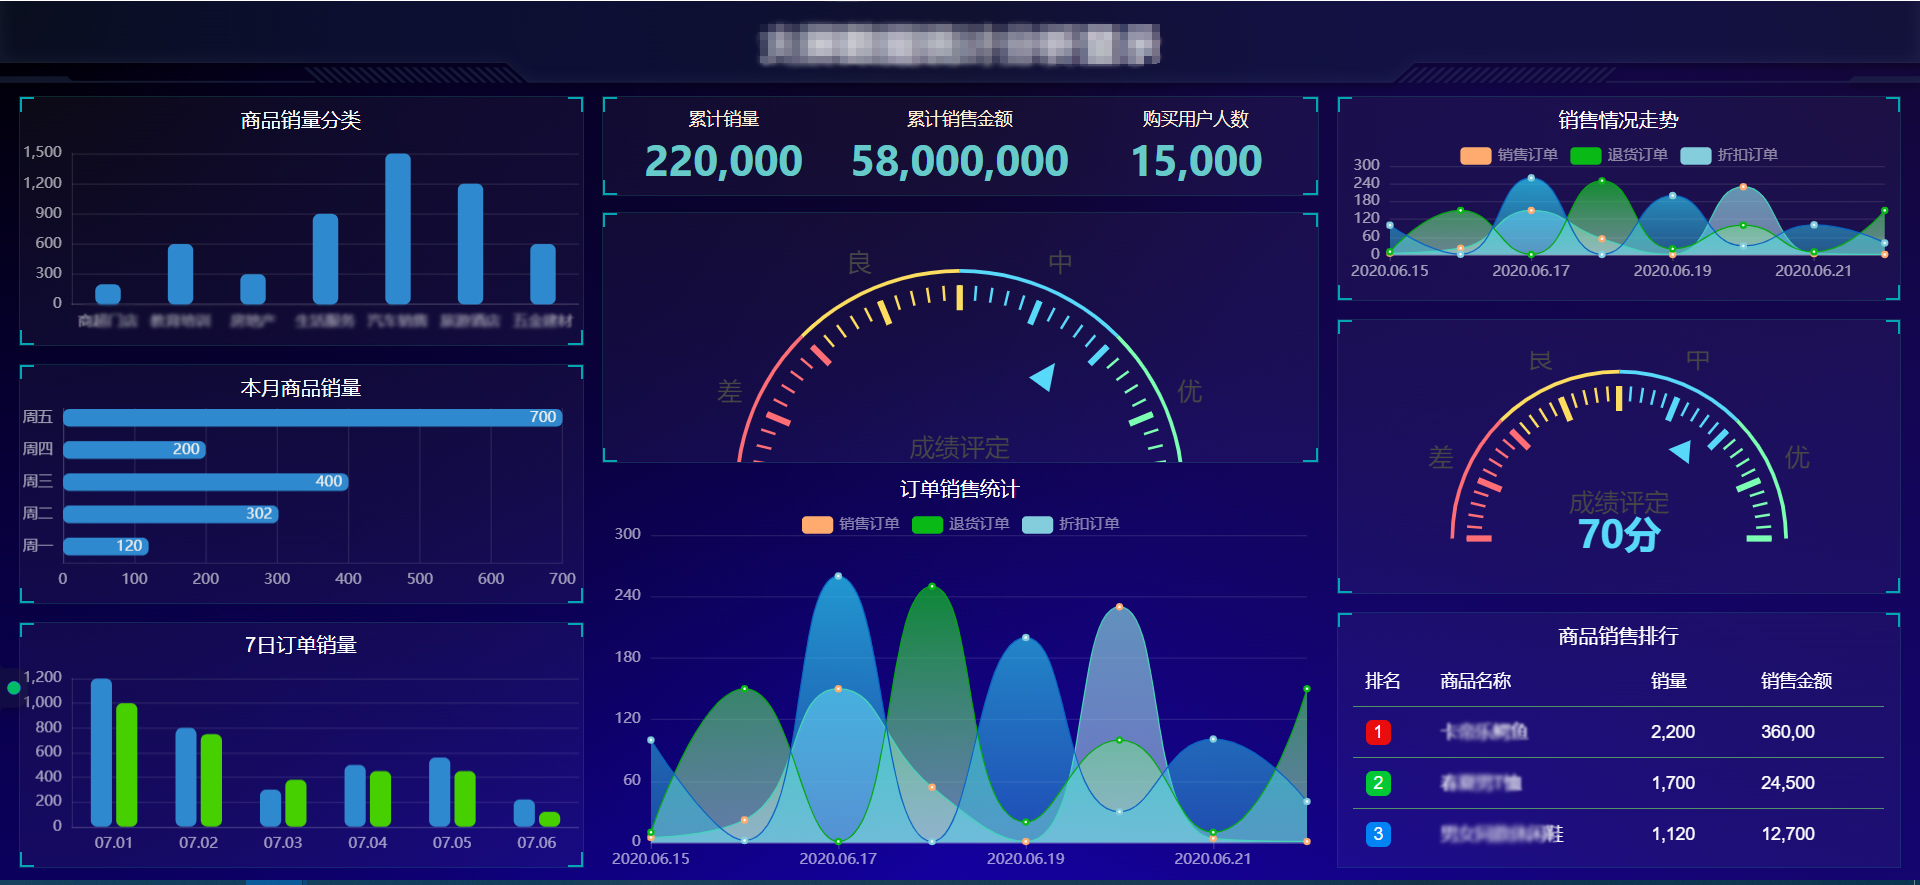Click the 1,700 sales cell in rank 2 row
The width and height of the screenshot is (1920, 885).
[1673, 783]
